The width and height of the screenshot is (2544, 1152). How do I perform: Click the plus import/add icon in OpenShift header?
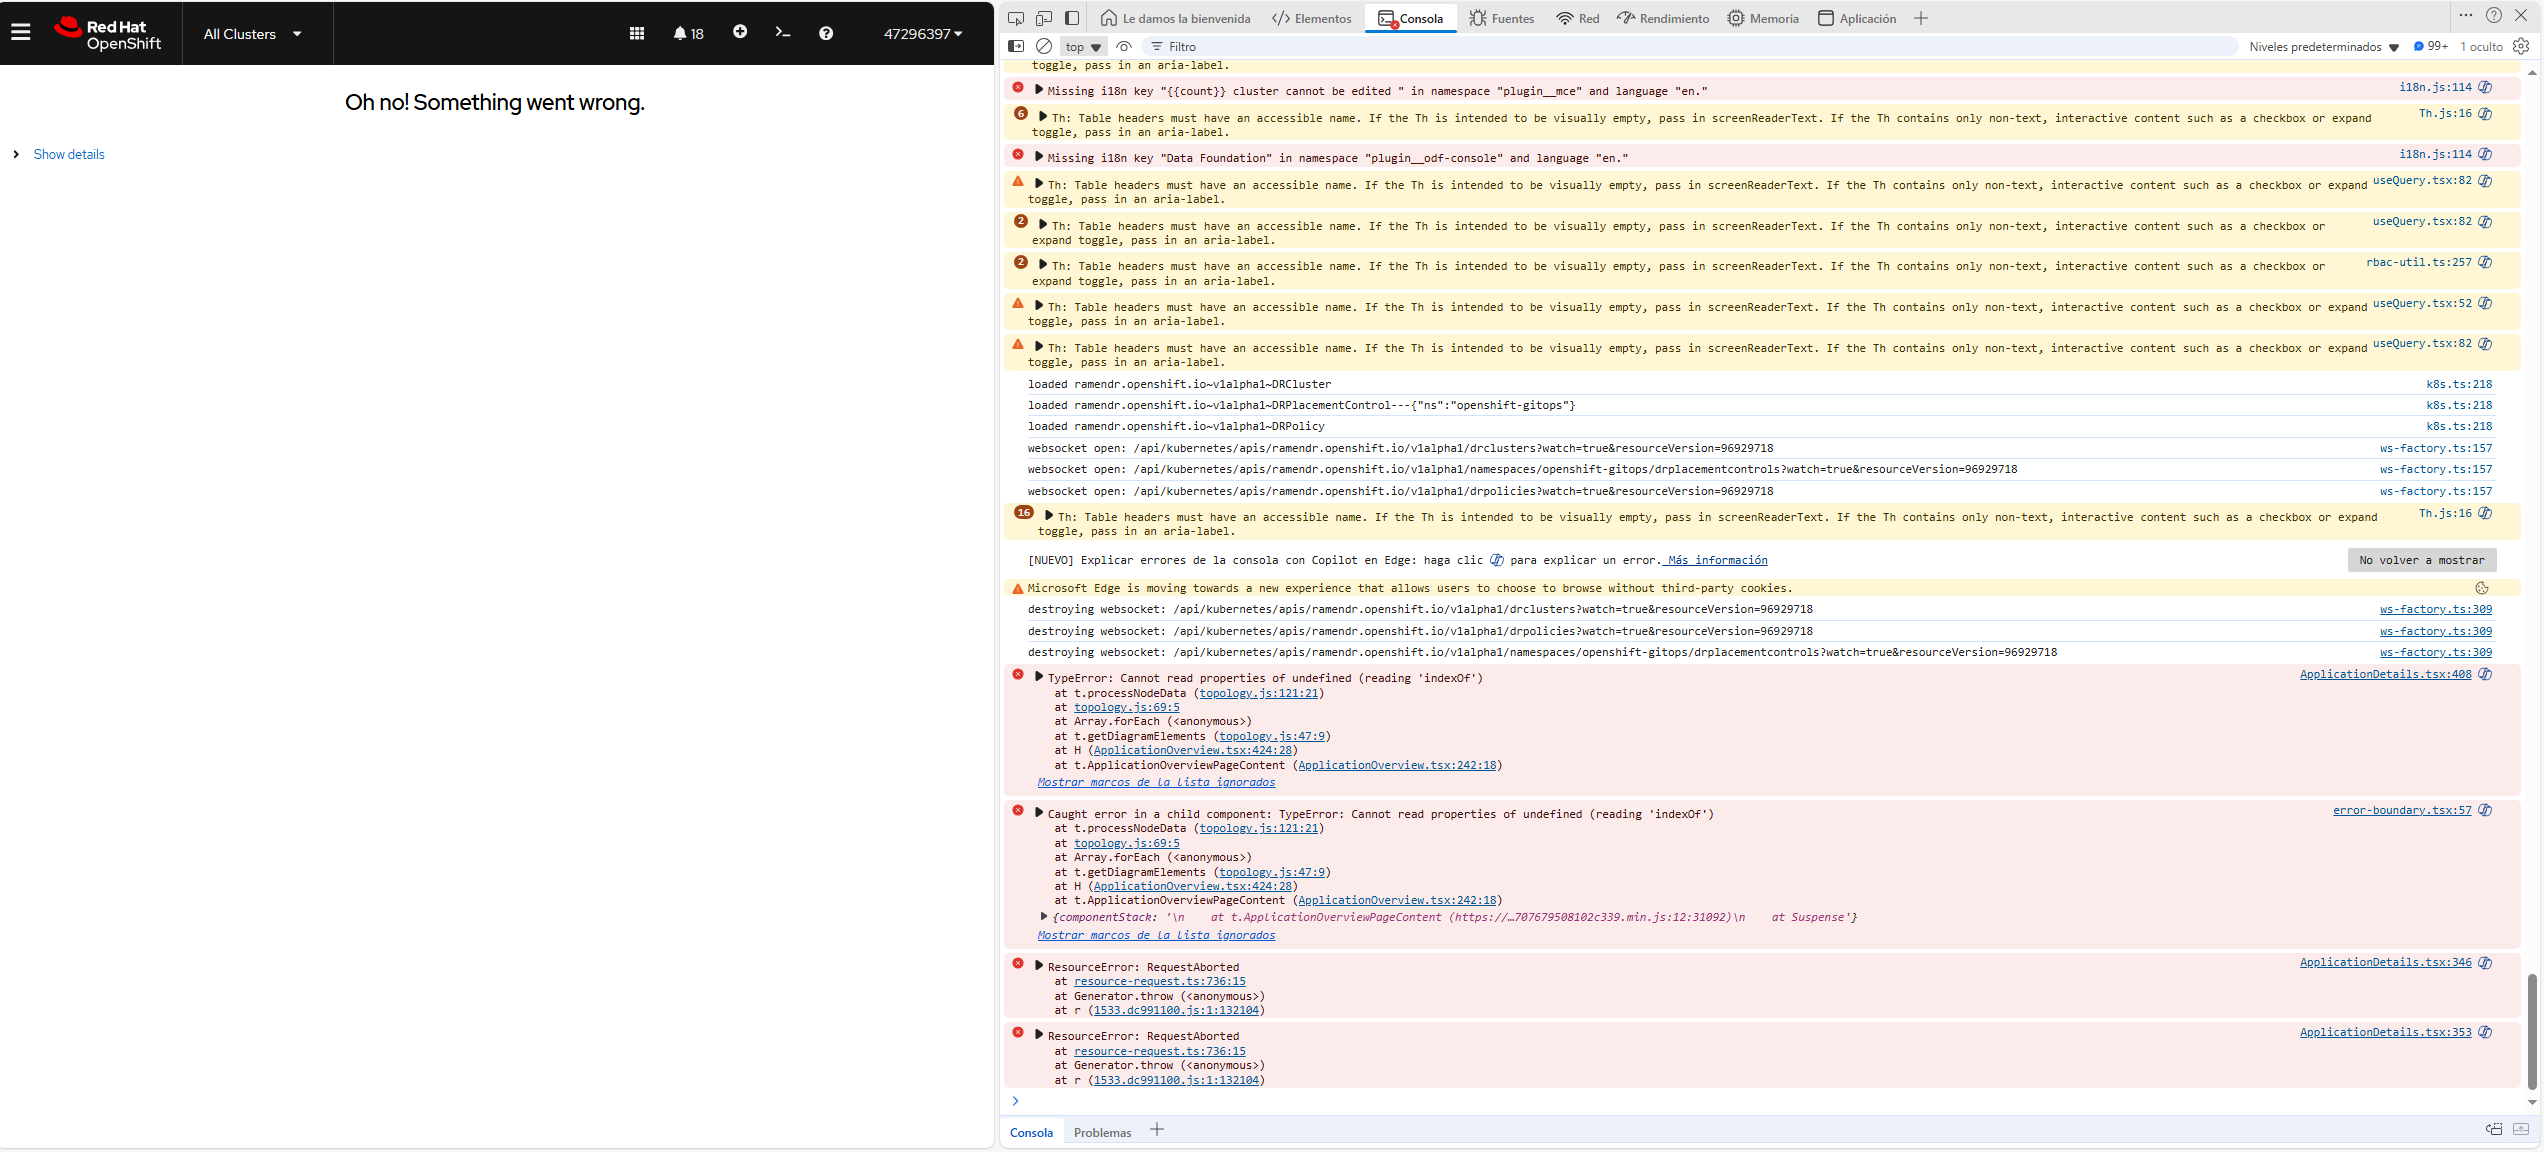click(740, 32)
